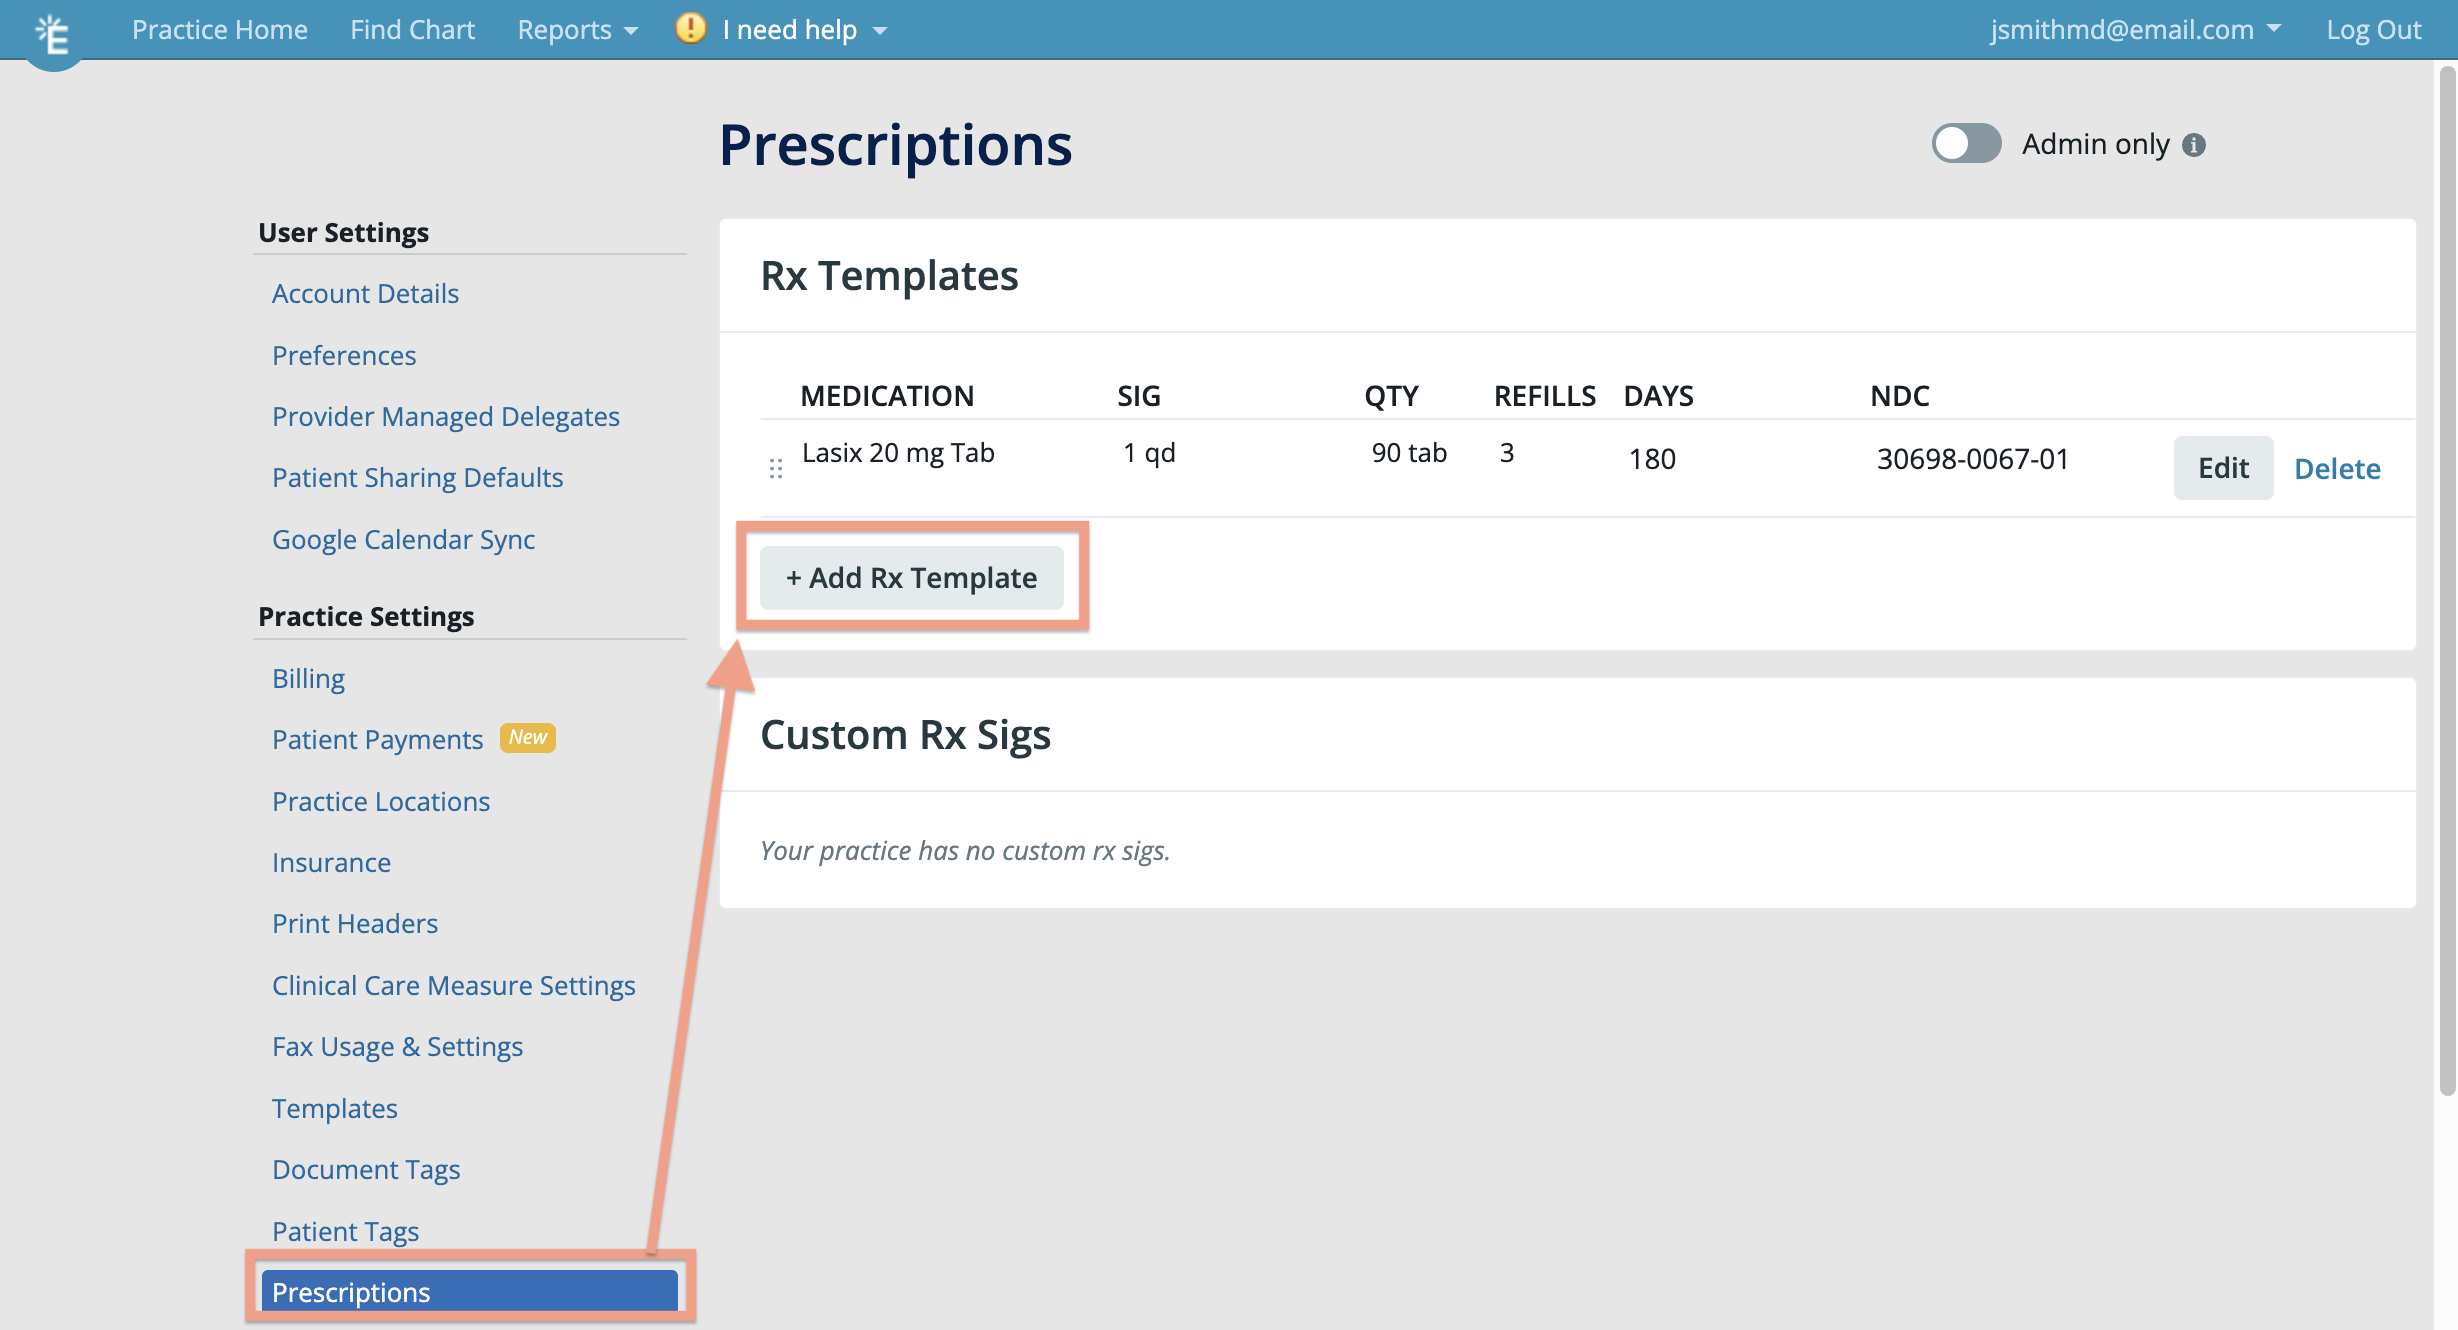The width and height of the screenshot is (2458, 1330).
Task: Open Fax Usage & Settings
Action: point(397,1046)
